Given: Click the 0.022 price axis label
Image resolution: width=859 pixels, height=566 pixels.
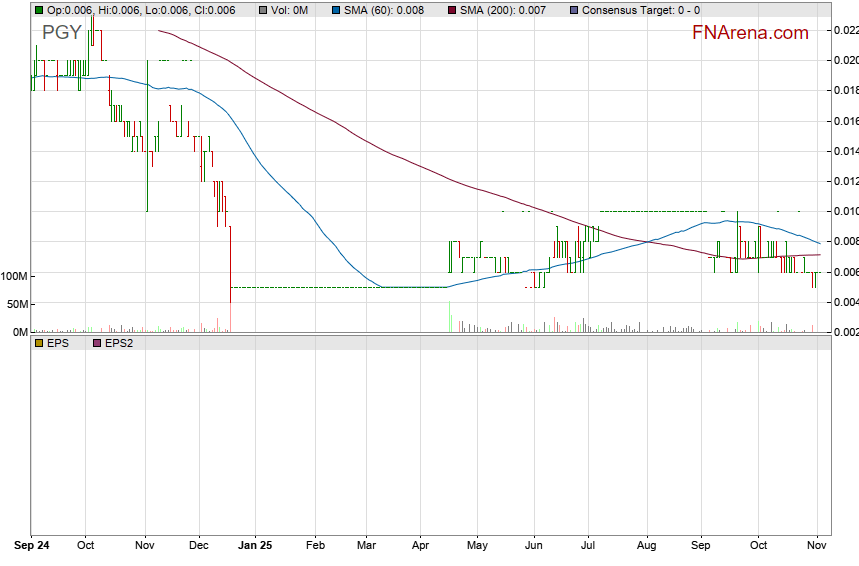Looking at the screenshot, I should pos(845,30).
